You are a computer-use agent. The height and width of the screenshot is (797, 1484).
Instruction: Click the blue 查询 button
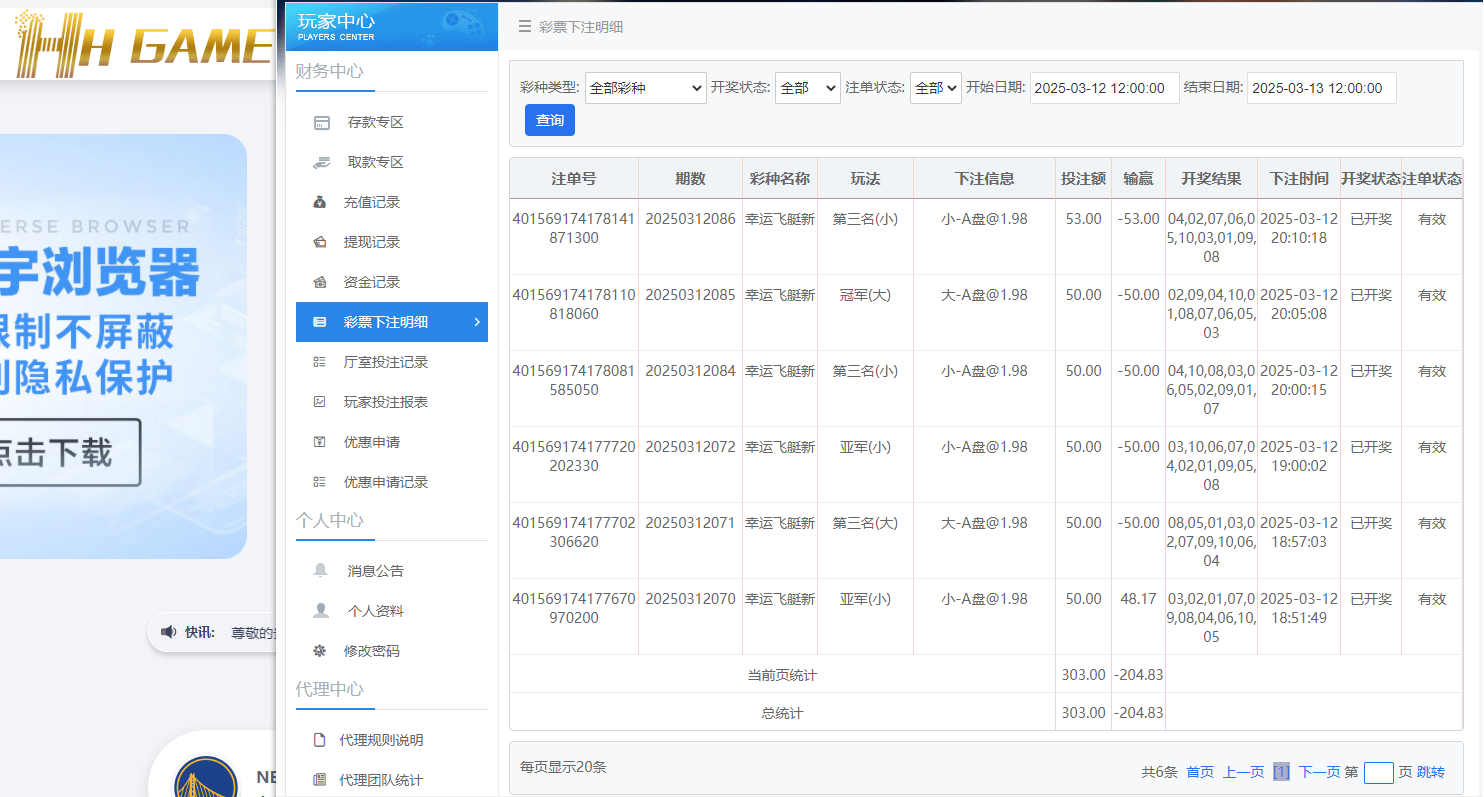click(x=550, y=120)
